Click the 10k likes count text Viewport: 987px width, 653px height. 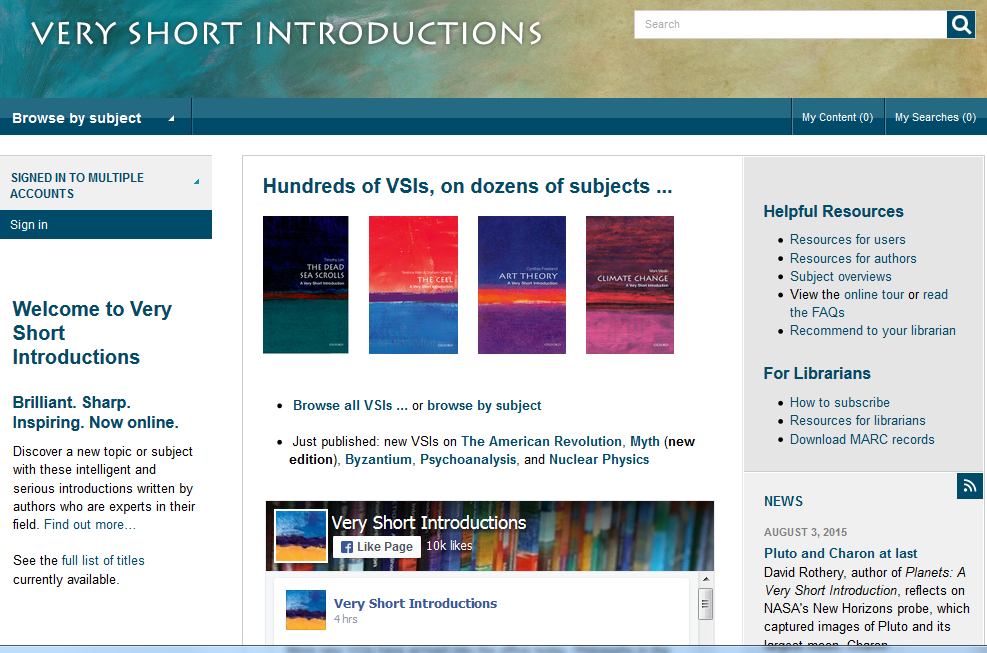449,546
